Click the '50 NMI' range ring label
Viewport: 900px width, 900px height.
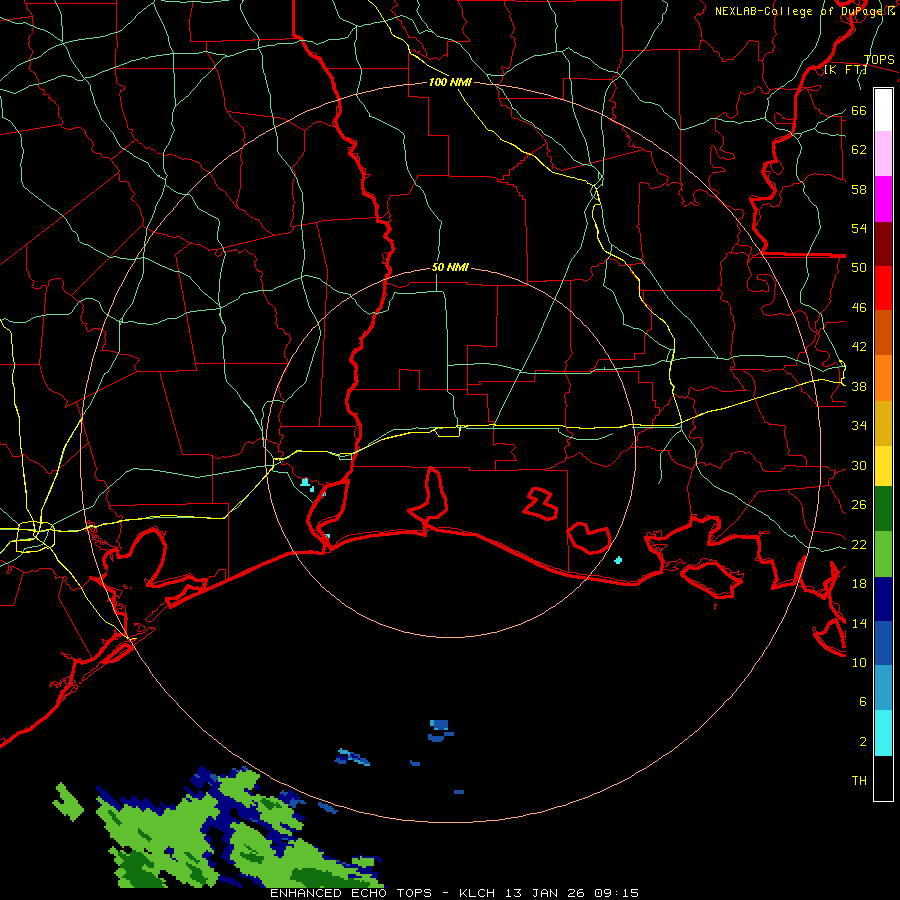[450, 267]
